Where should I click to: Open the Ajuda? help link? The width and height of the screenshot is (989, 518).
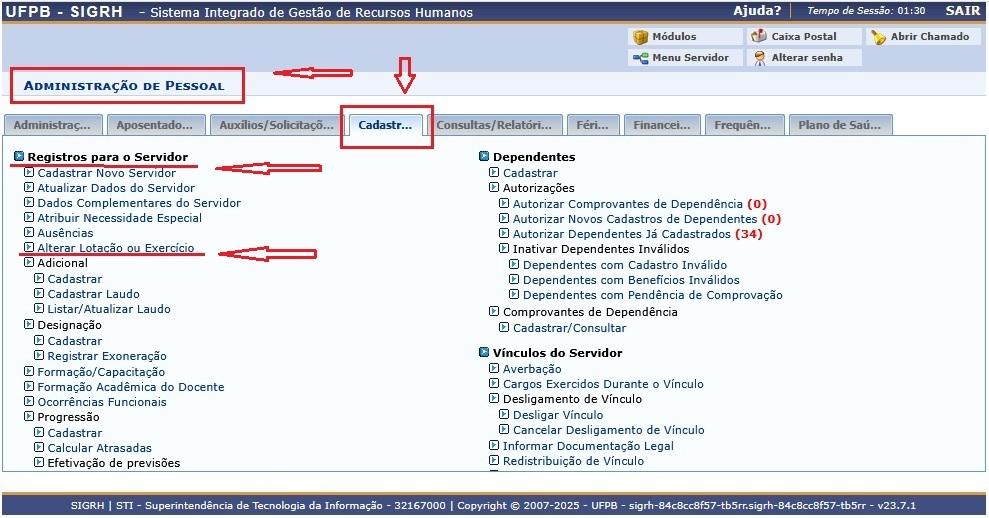(757, 11)
